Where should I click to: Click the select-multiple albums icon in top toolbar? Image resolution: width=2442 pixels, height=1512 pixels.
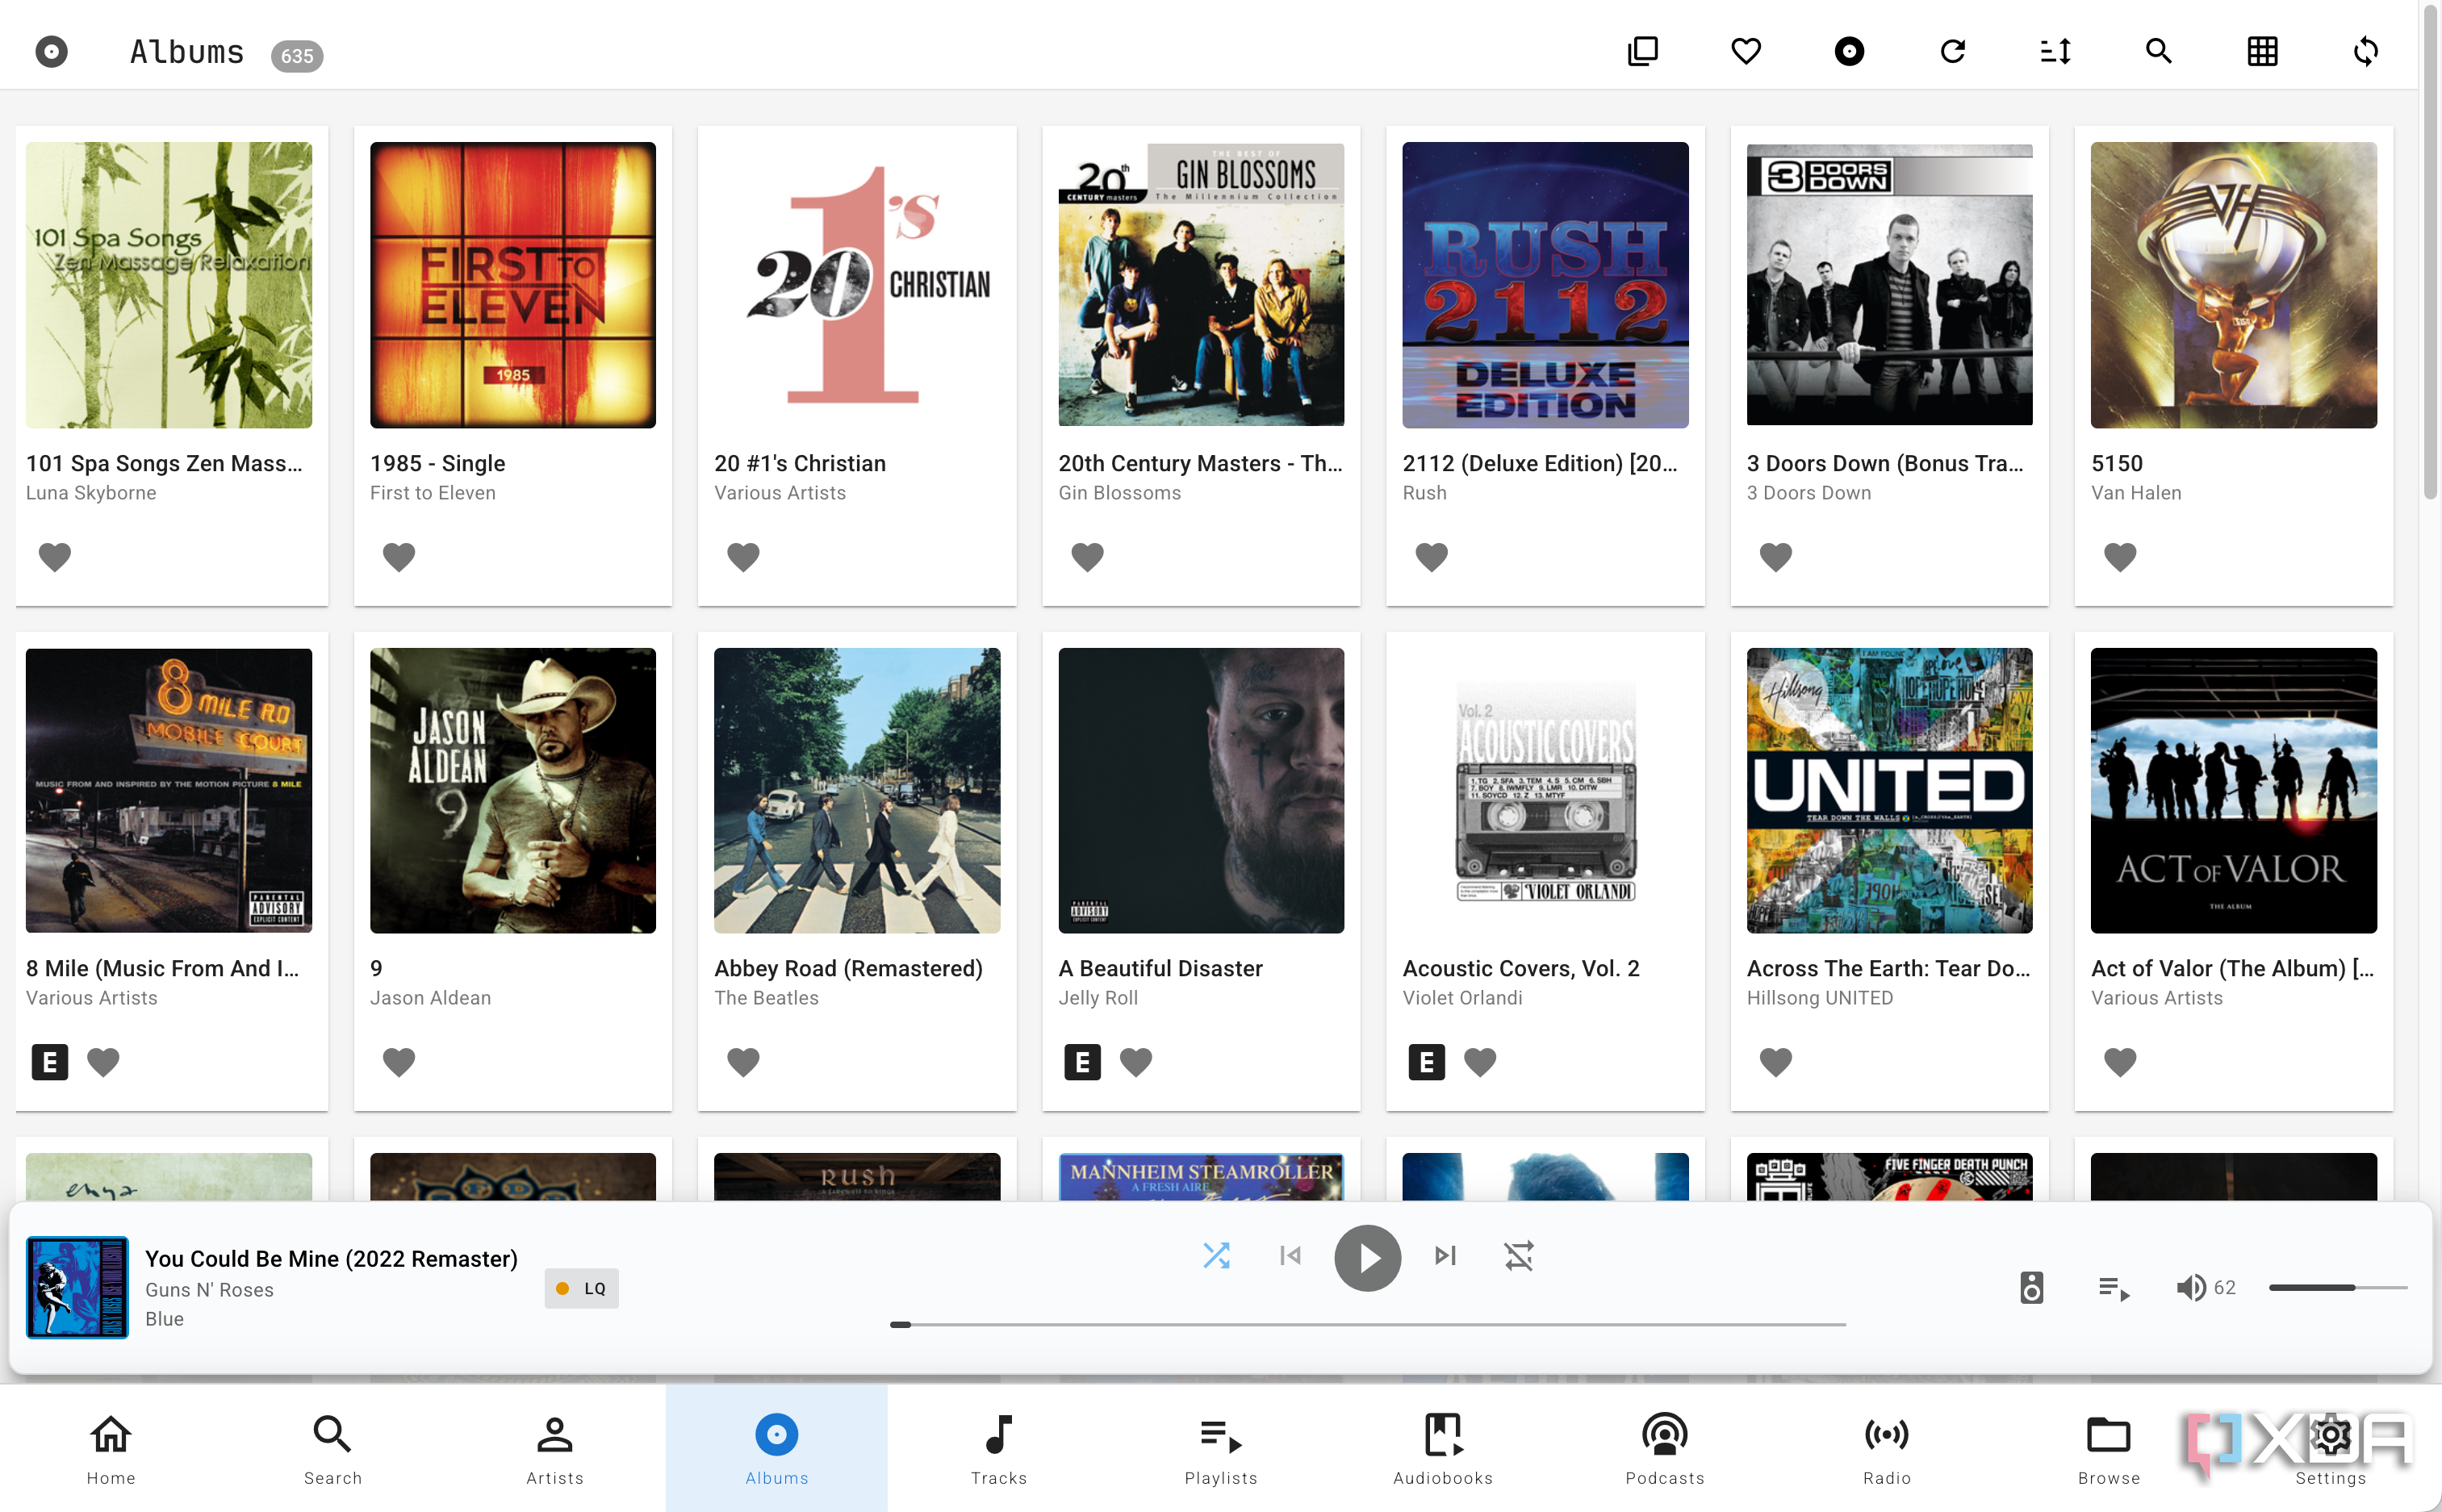1642,51
